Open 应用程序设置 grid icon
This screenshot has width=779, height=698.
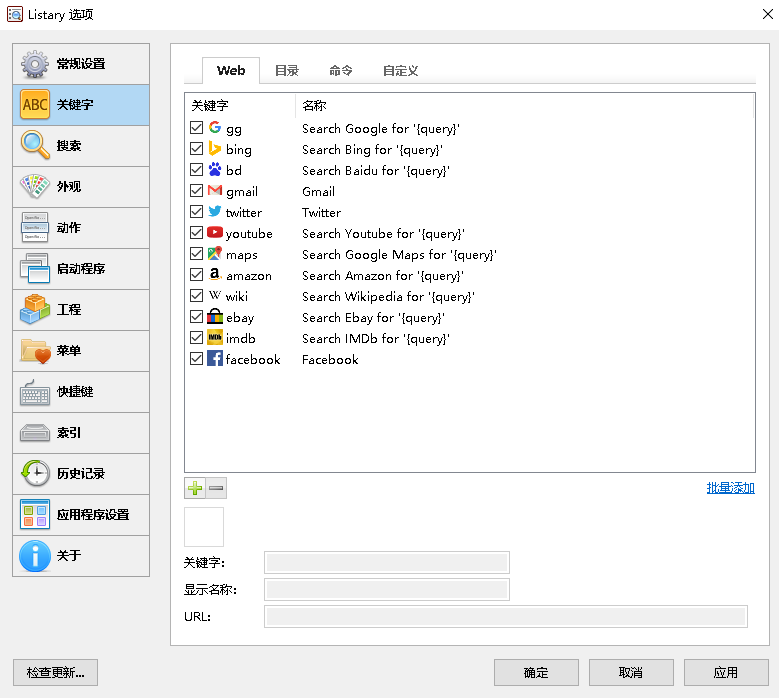pyautogui.click(x=35, y=514)
